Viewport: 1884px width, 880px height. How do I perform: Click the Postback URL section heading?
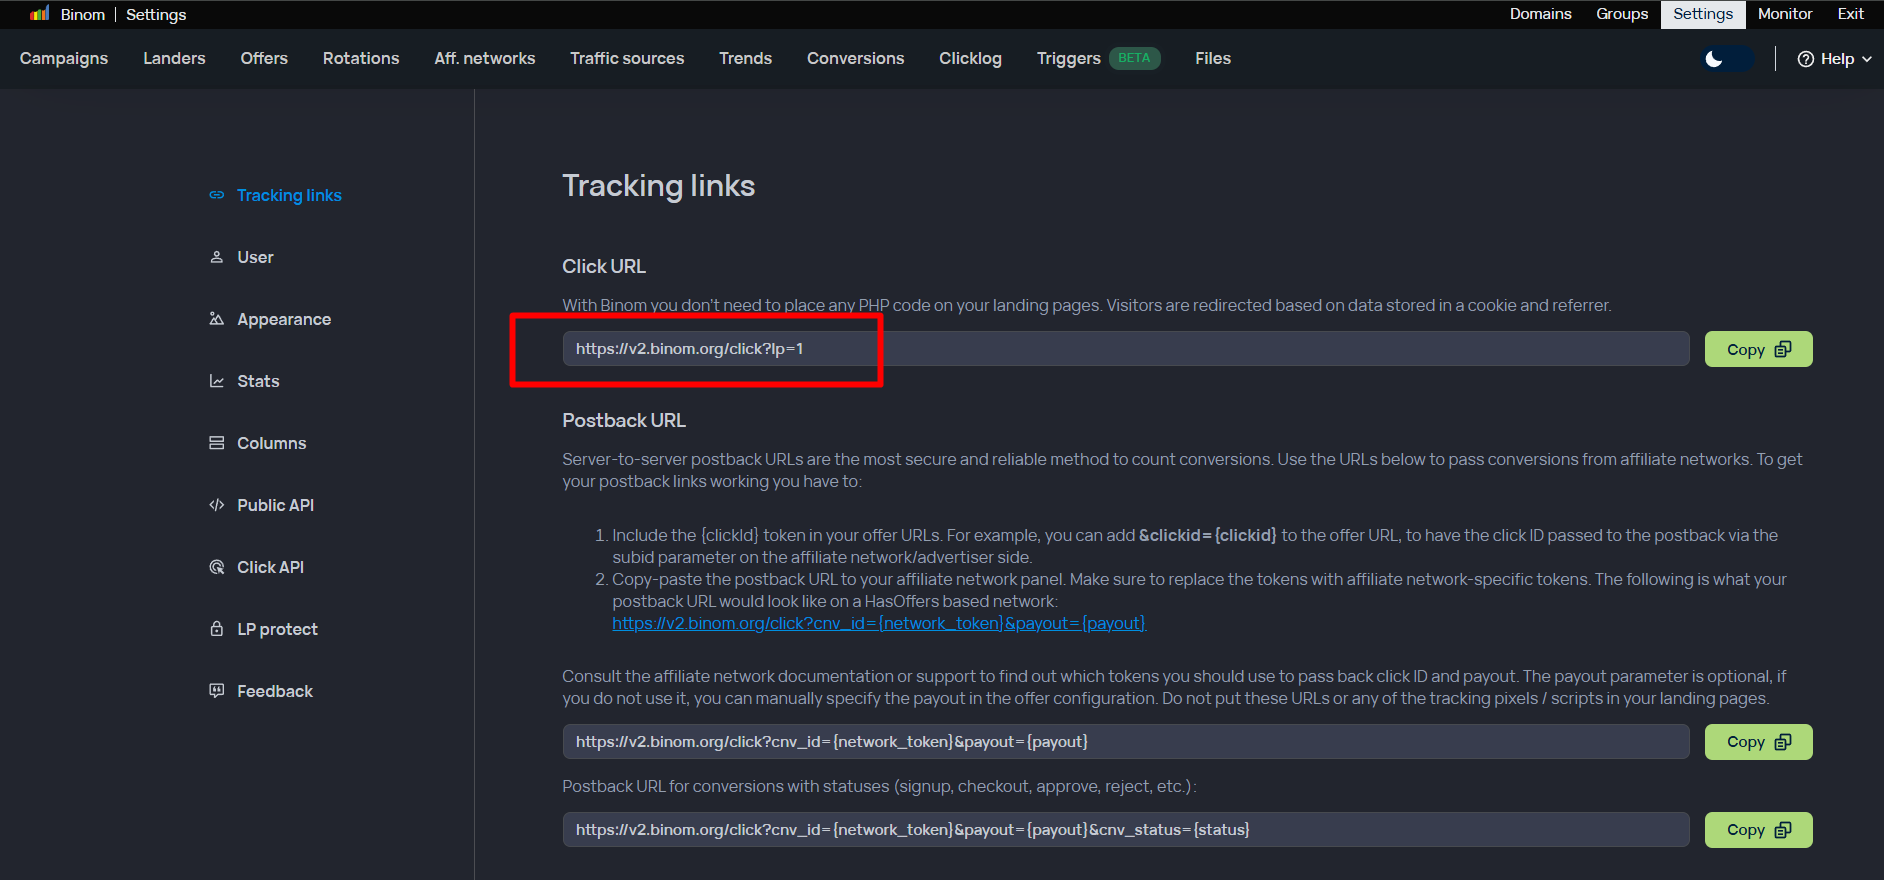(624, 420)
